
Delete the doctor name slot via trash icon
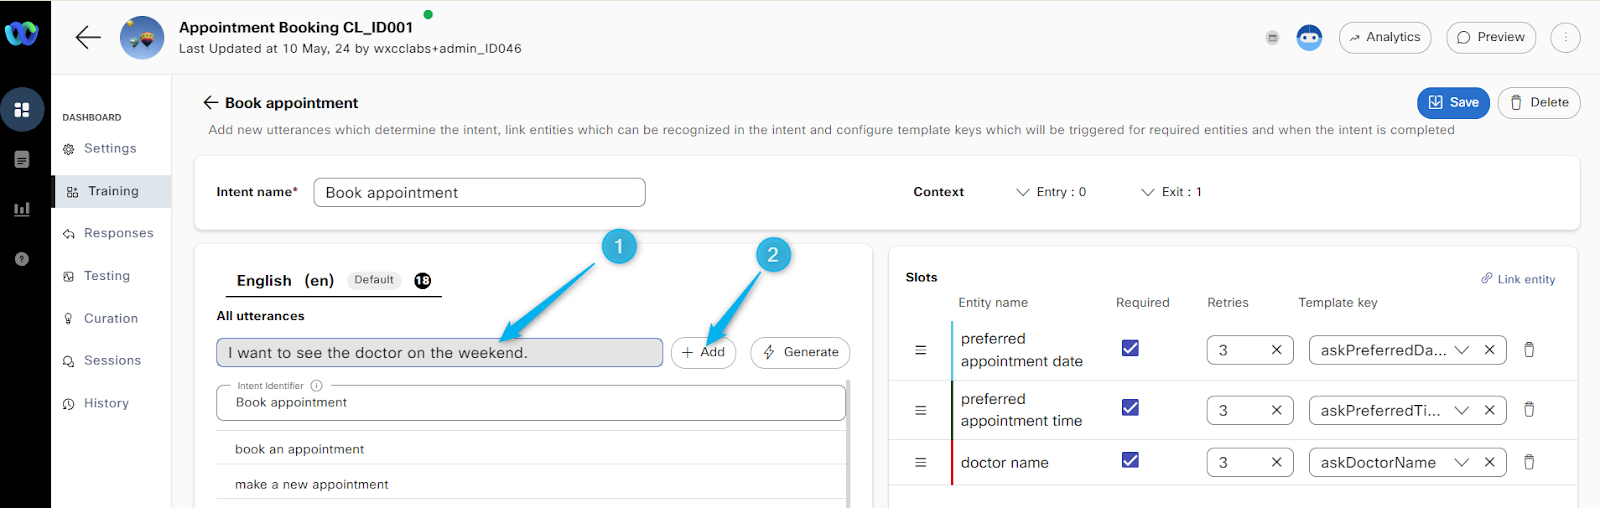tap(1529, 462)
